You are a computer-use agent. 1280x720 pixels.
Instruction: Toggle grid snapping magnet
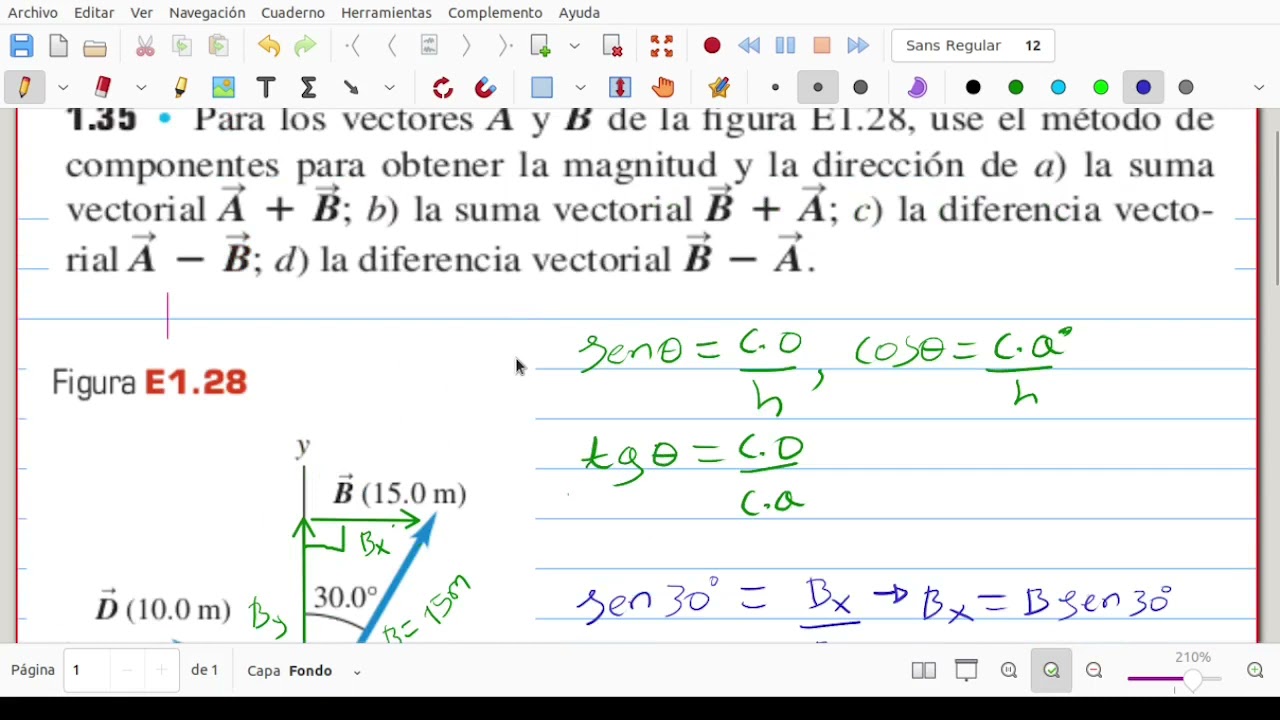[485, 88]
